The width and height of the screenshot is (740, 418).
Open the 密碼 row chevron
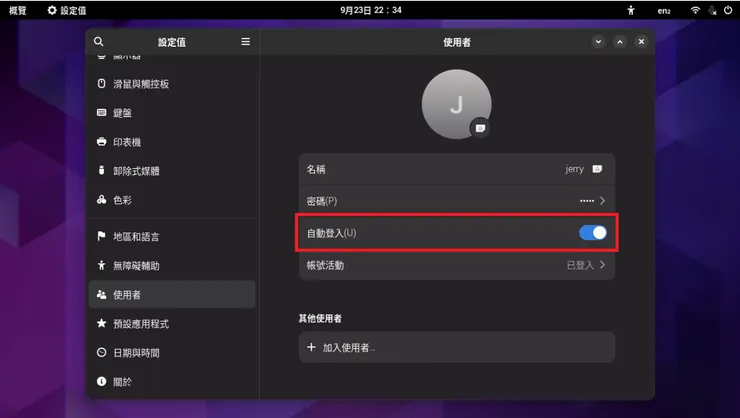coord(602,201)
